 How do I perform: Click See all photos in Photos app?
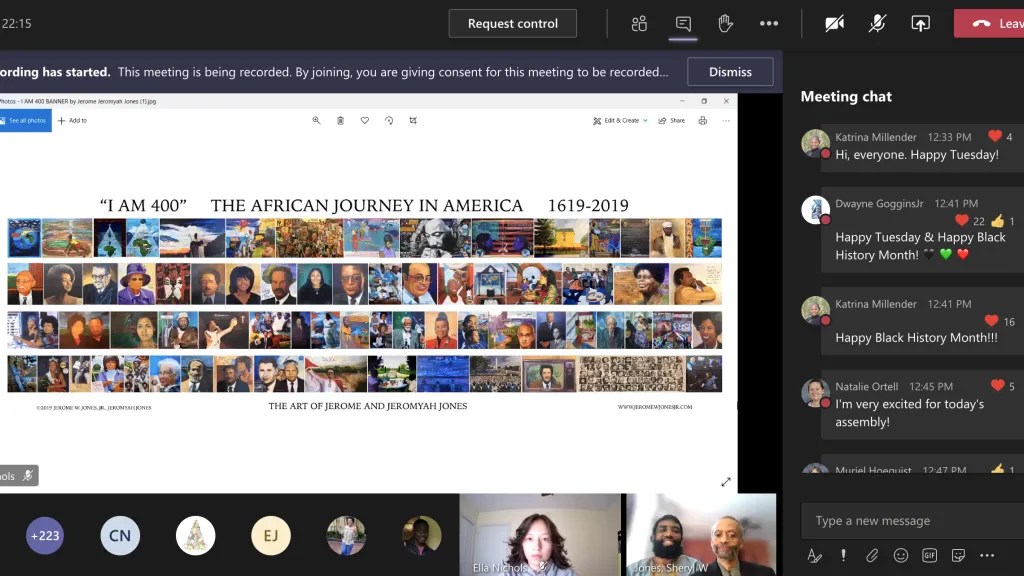pyautogui.click(x=25, y=120)
